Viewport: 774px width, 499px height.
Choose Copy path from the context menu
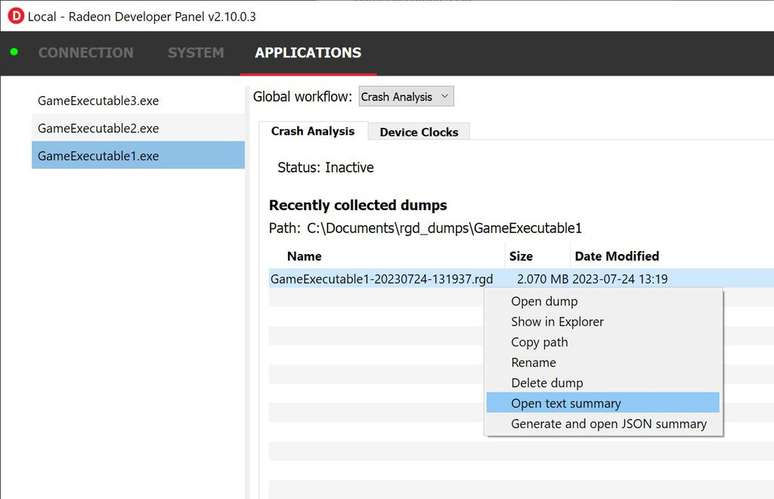(603, 342)
